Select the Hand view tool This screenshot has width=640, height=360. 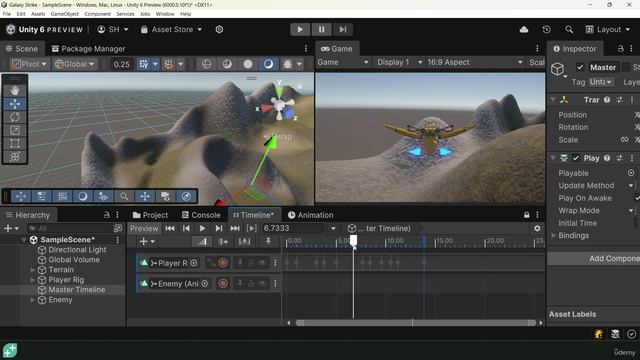point(15,91)
